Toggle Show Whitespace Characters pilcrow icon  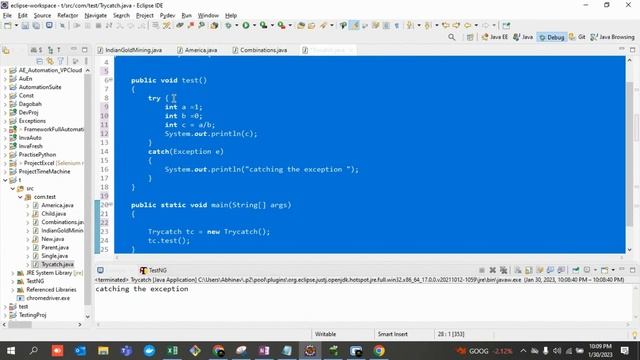click(396, 25)
